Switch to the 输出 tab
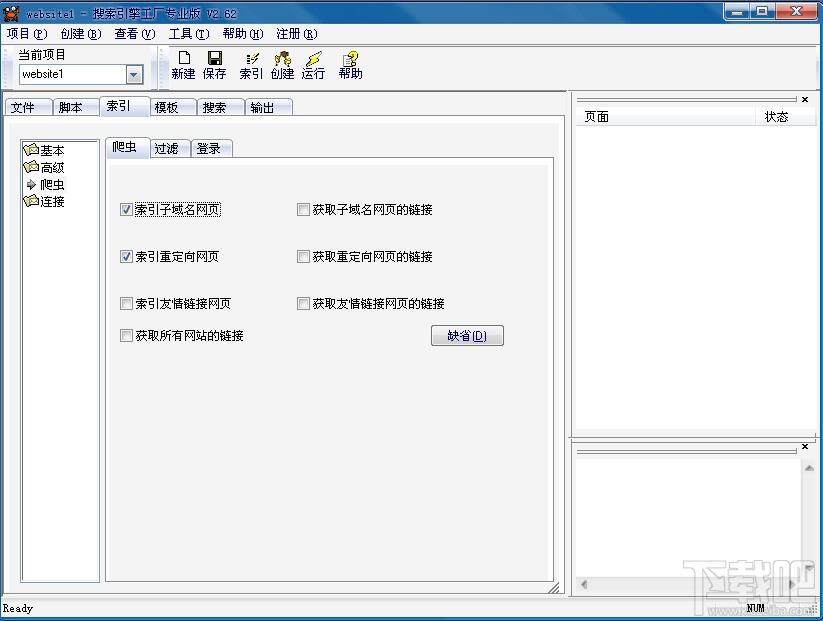 click(x=268, y=108)
